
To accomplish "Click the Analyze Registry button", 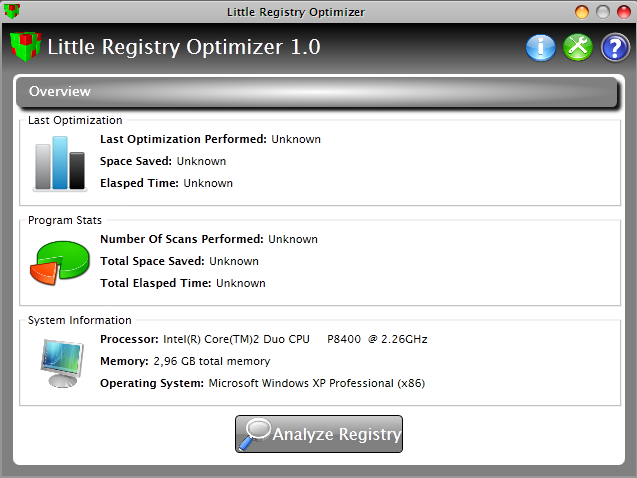I will (x=319, y=434).
